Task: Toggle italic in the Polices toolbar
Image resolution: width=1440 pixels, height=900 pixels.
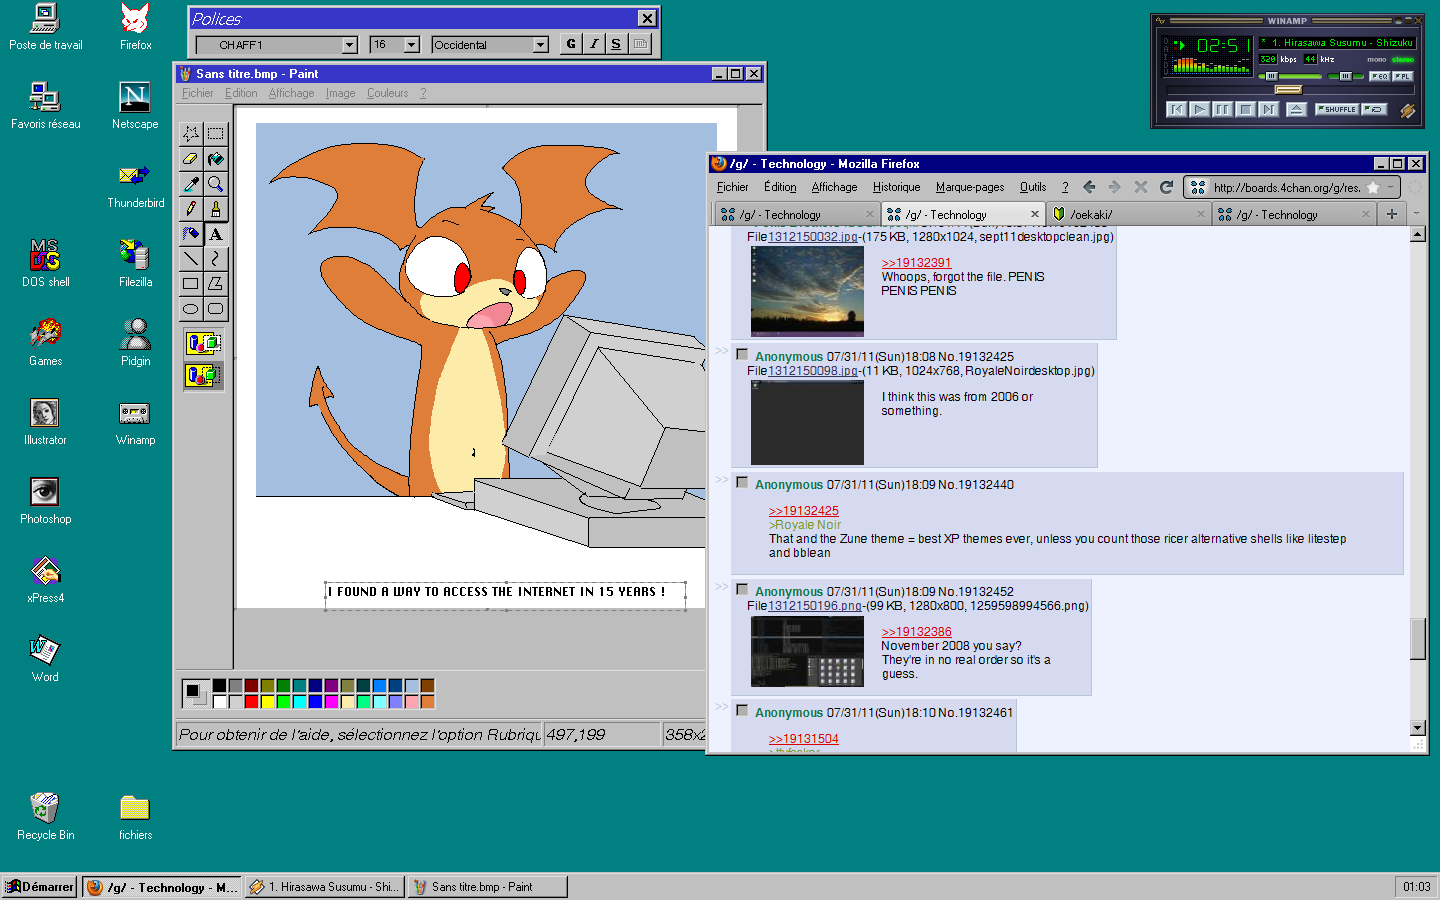Action: tap(594, 44)
